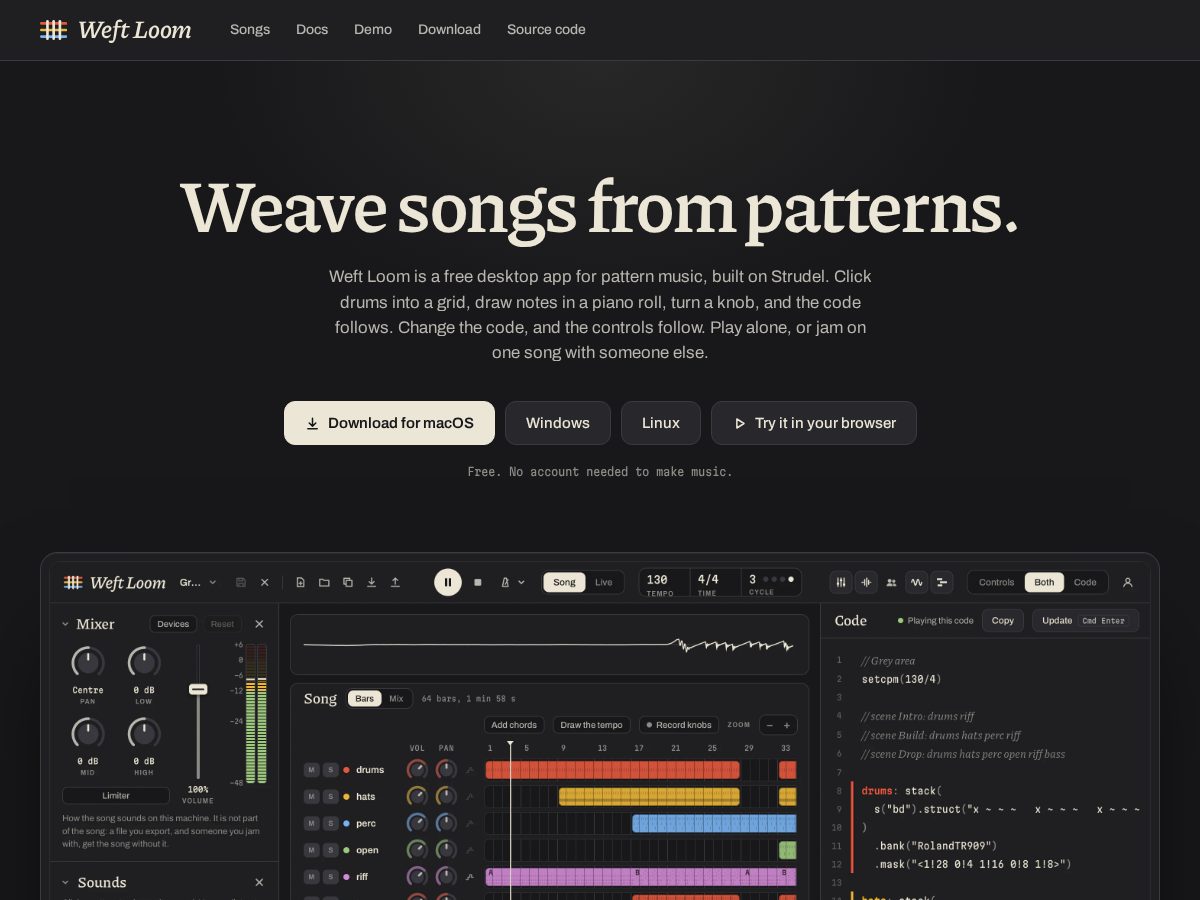Click the arrangement bars icon

click(942, 582)
